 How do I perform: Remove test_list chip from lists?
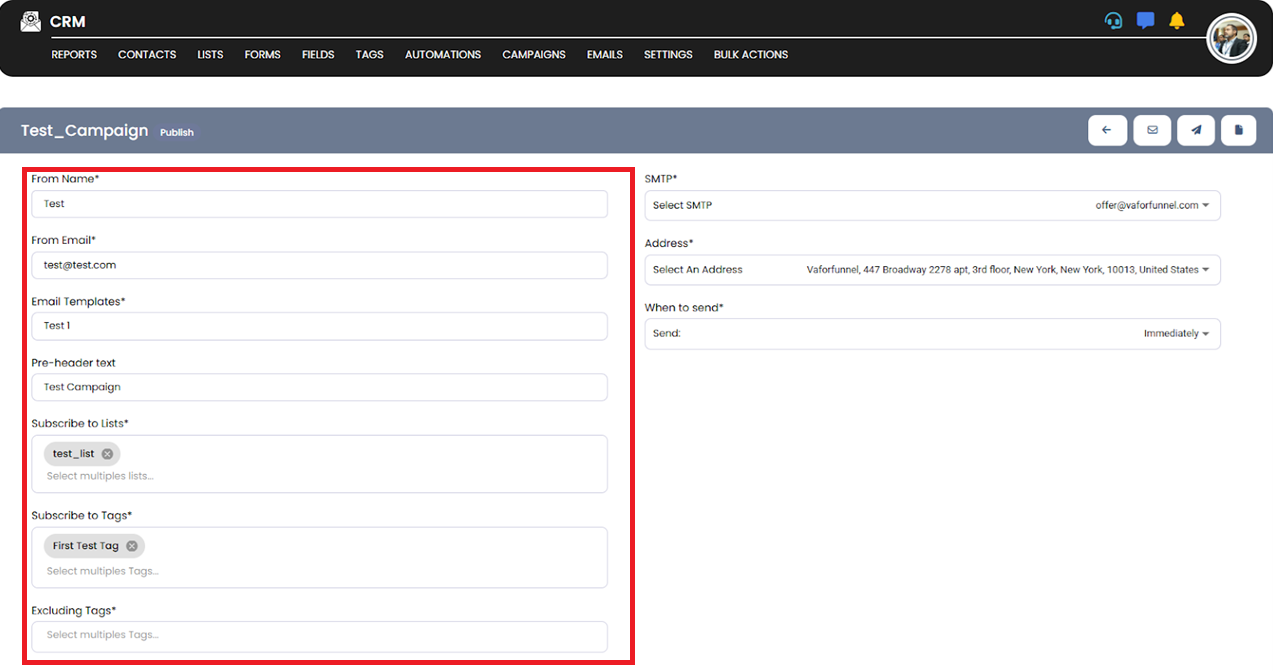(108, 454)
